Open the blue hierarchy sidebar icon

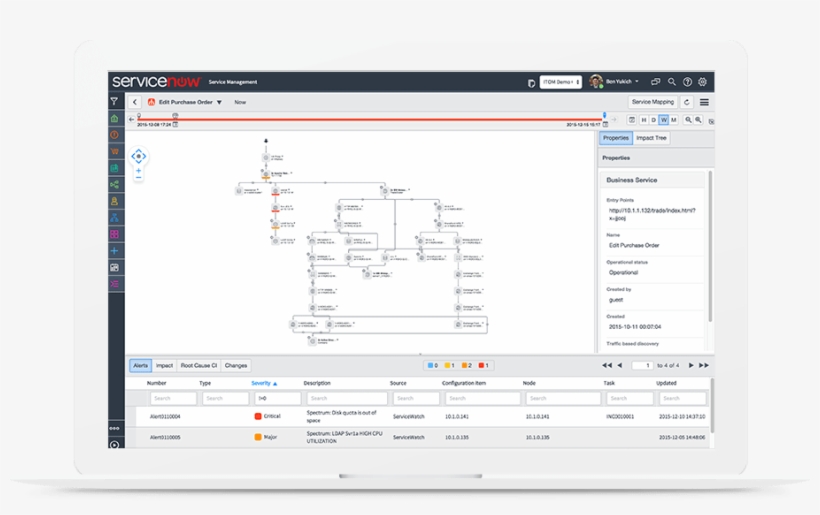(x=114, y=218)
